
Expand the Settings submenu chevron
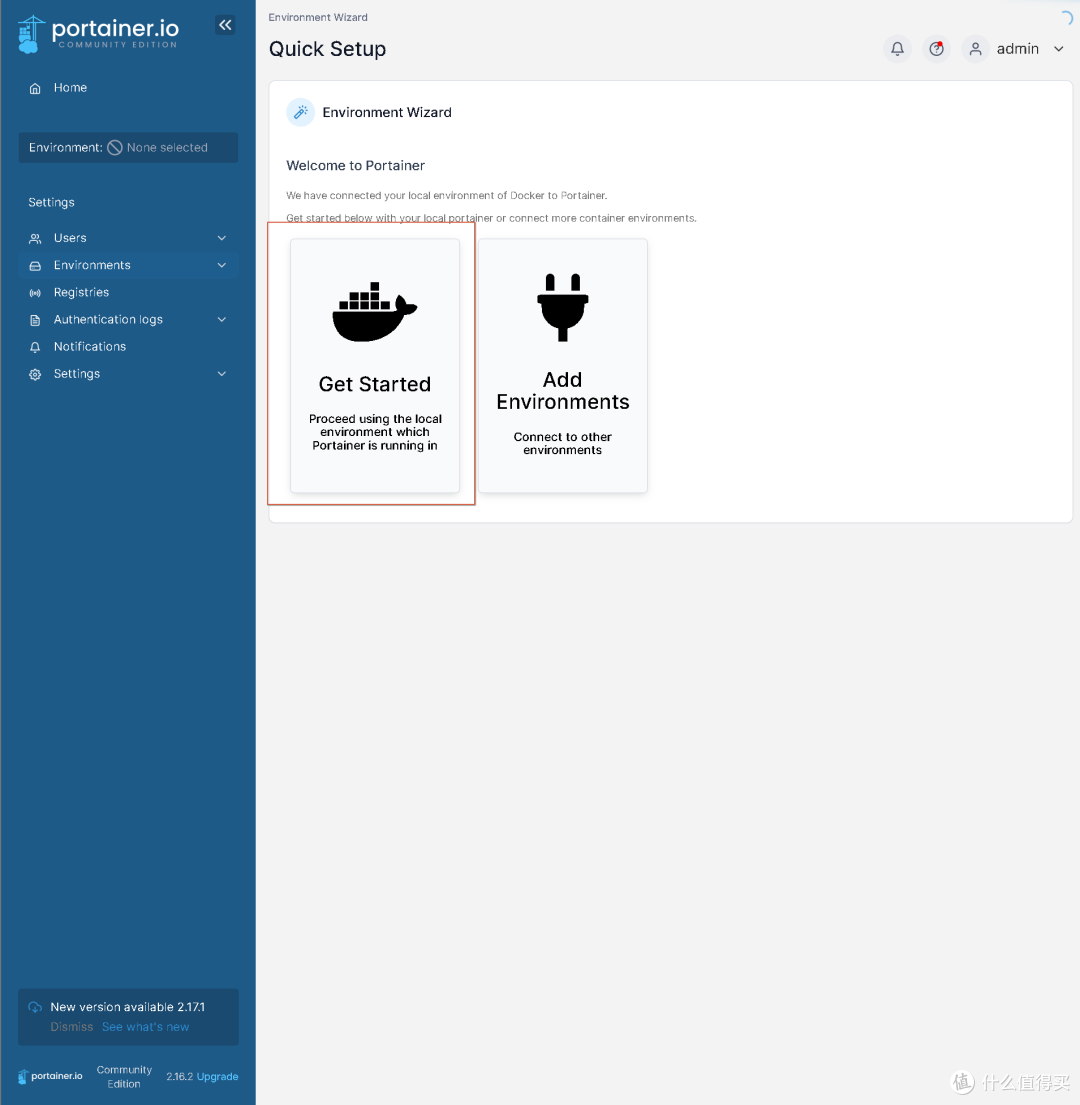(222, 374)
